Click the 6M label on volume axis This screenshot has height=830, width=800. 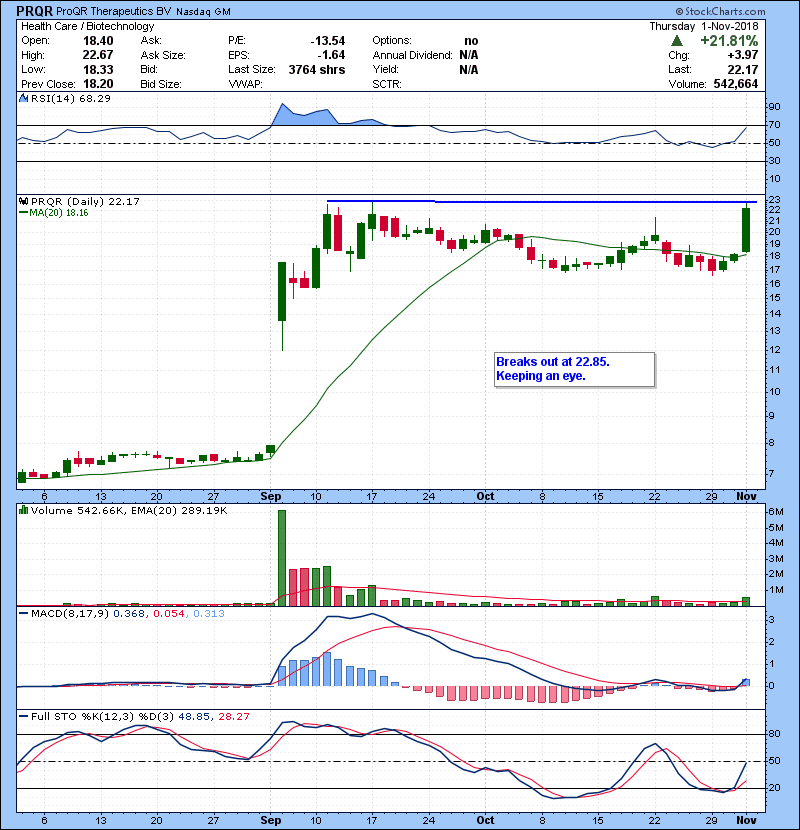[776, 512]
